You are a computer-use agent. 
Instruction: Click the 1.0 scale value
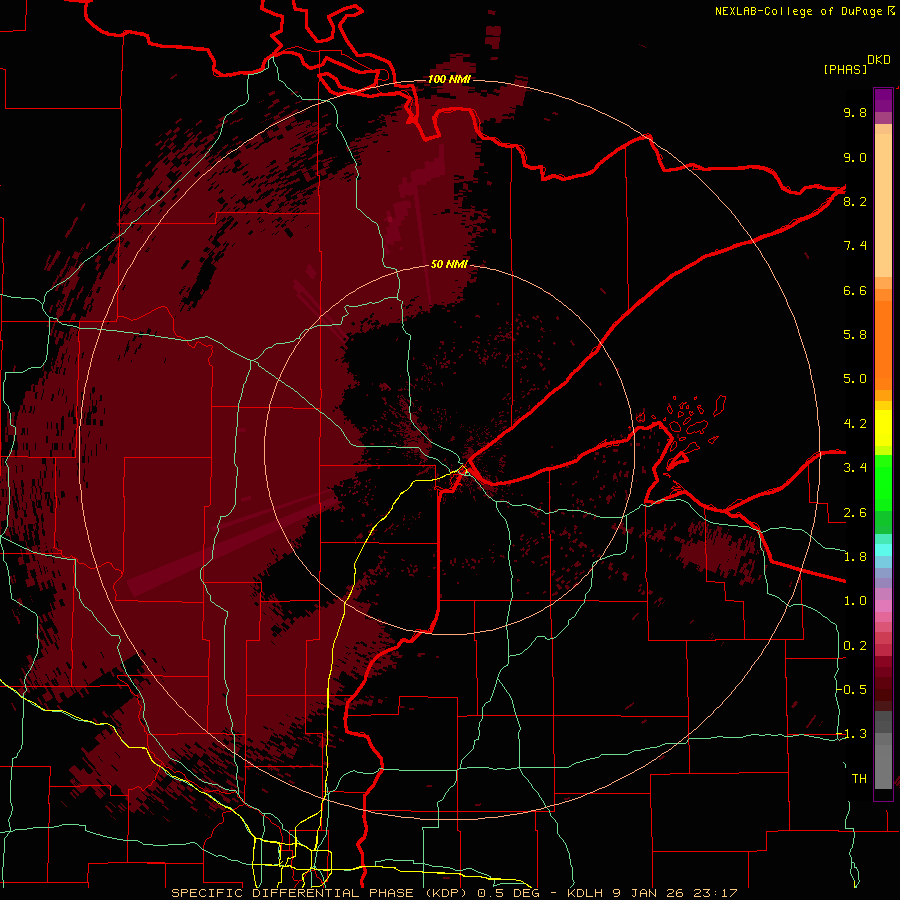coord(855,601)
